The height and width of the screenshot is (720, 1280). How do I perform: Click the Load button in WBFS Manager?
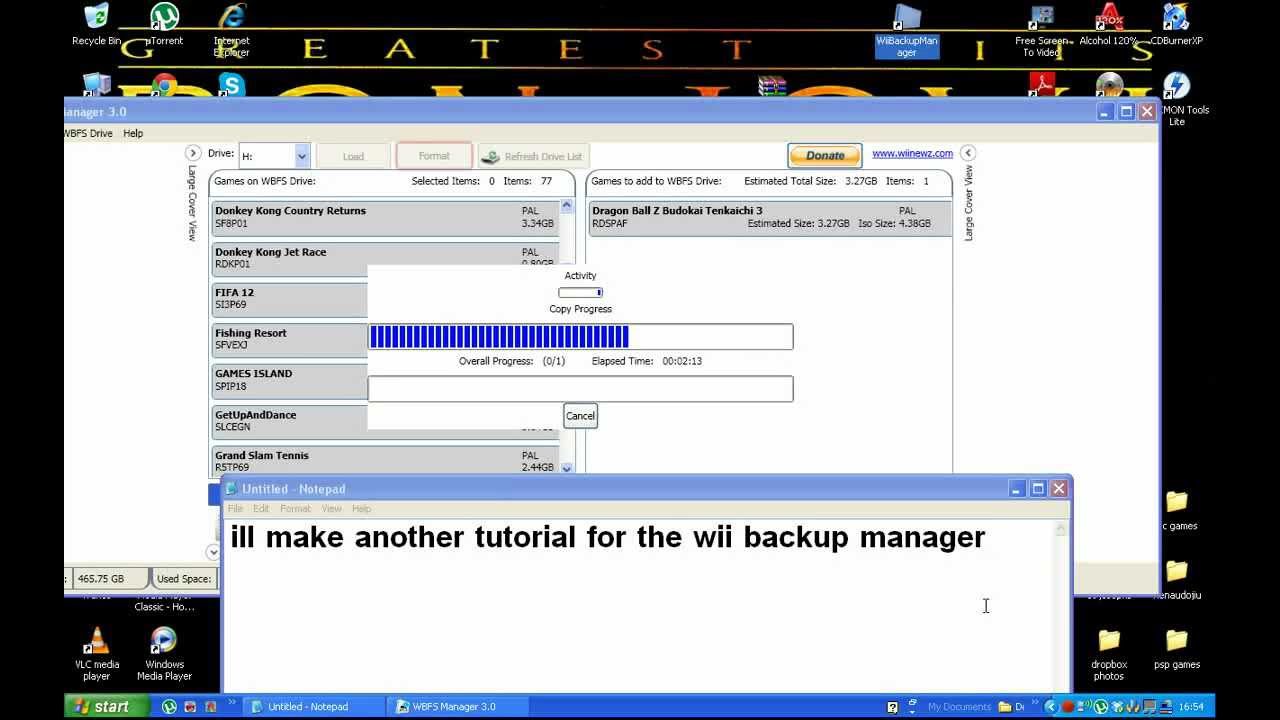(353, 156)
